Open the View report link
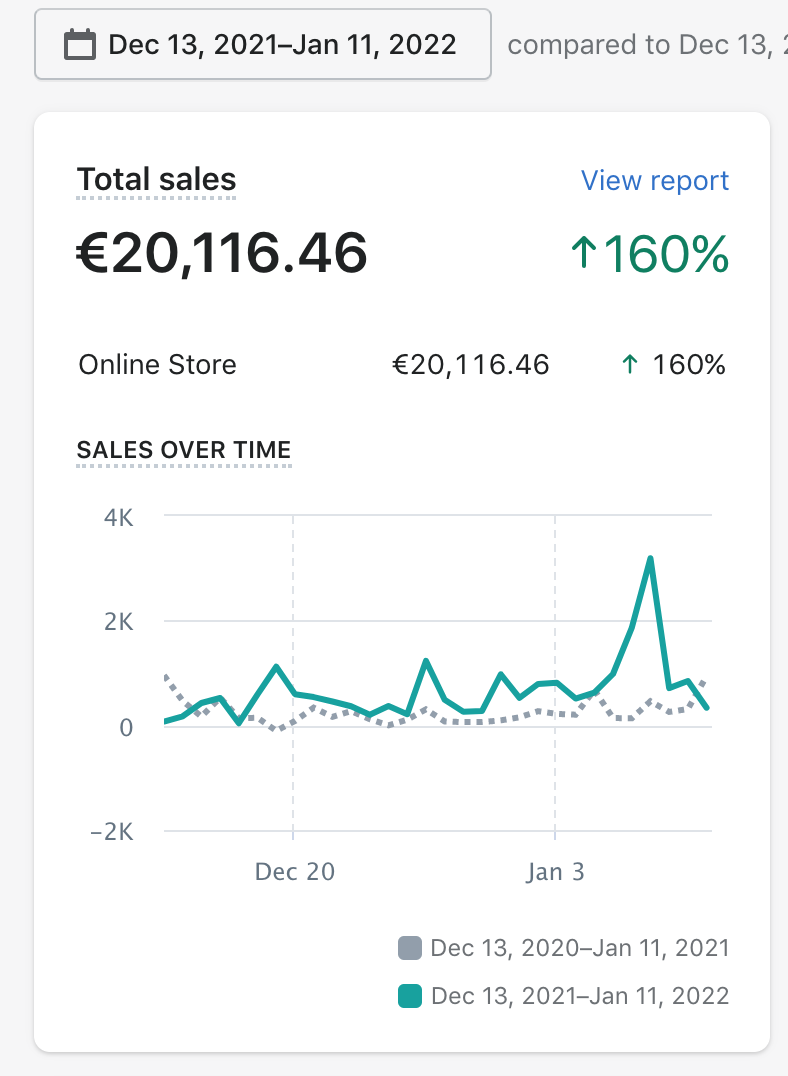The height and width of the screenshot is (1076, 788). (x=655, y=181)
